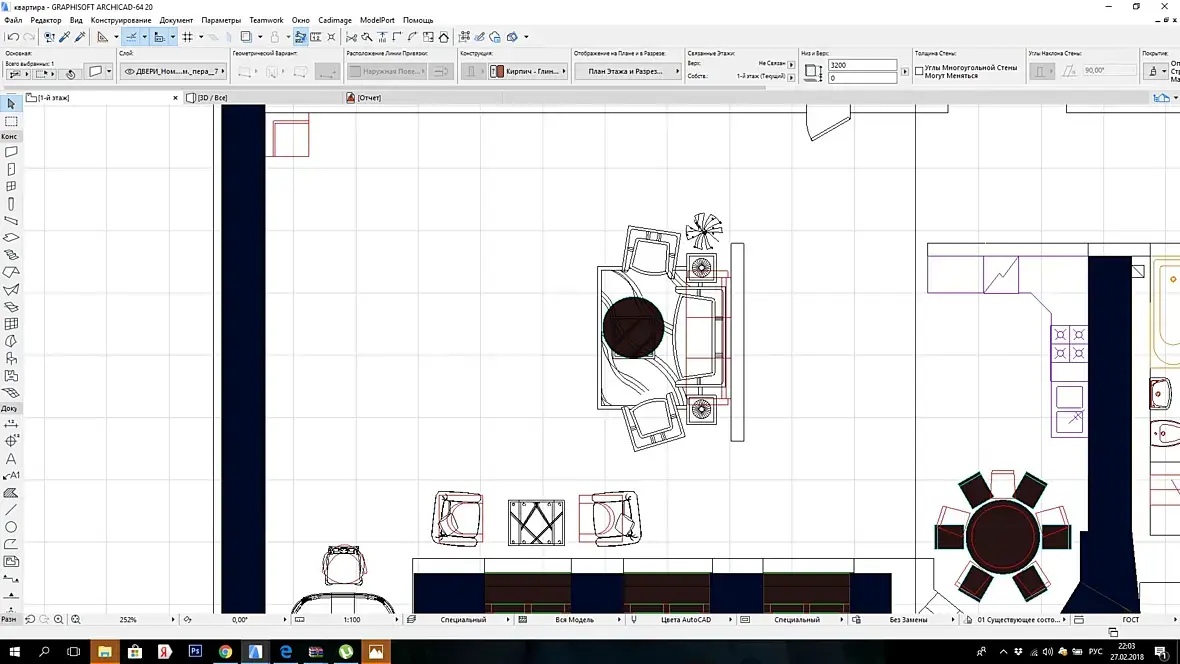Select the Text tool in the toolbox

point(11,459)
